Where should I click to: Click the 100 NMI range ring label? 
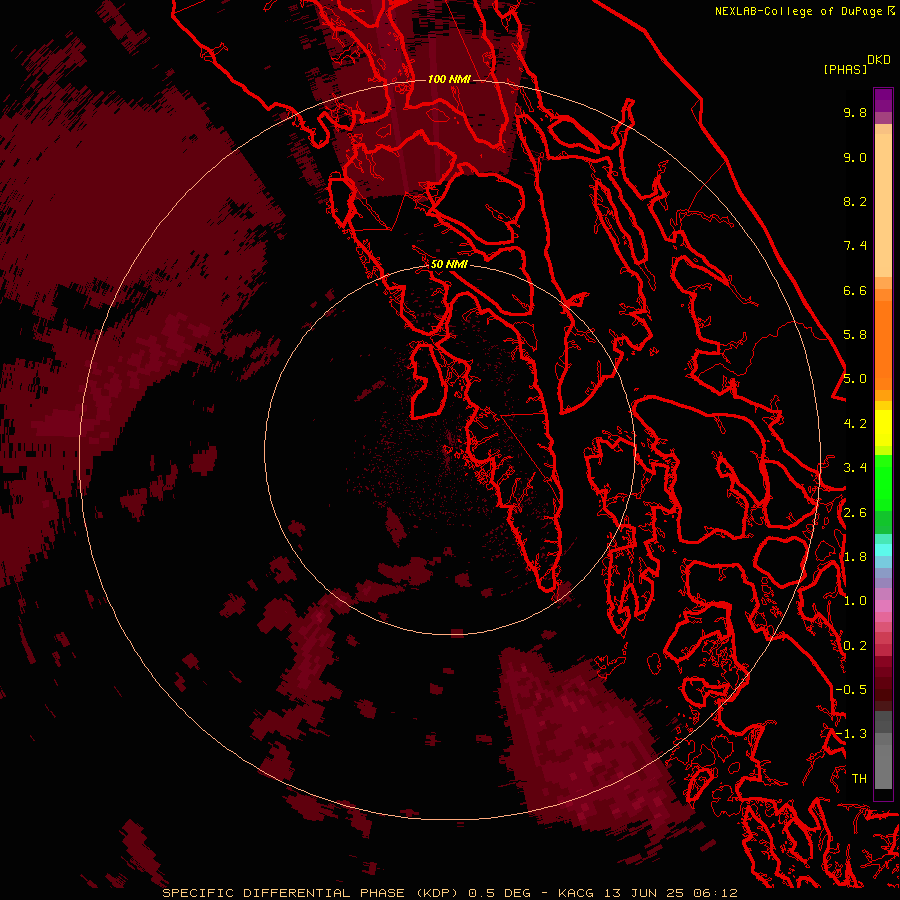coord(449,79)
